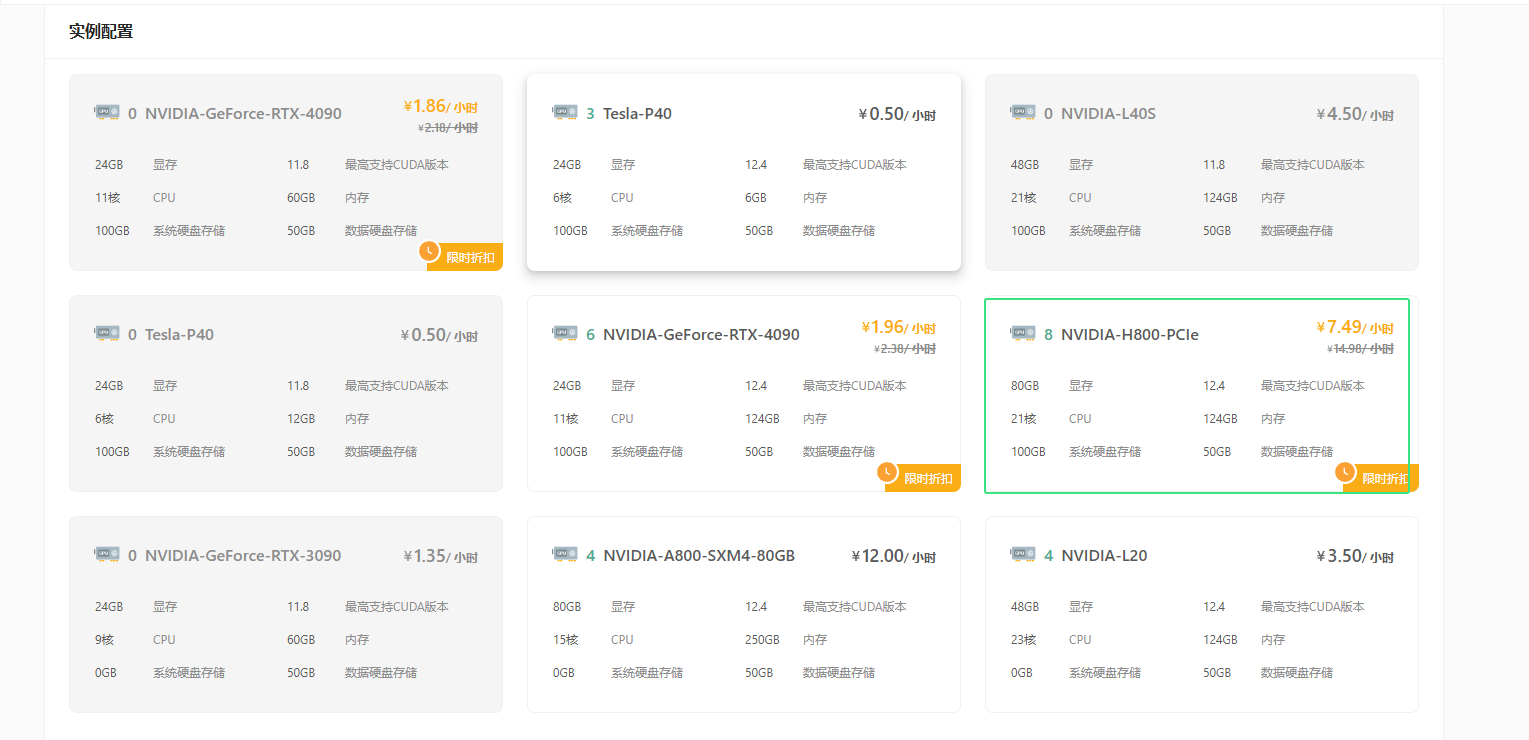Viewport: 1529px width, 740px height.
Task: Click ¥0.50/小时 on Tesla-P40 card with 3 available
Action: (897, 114)
